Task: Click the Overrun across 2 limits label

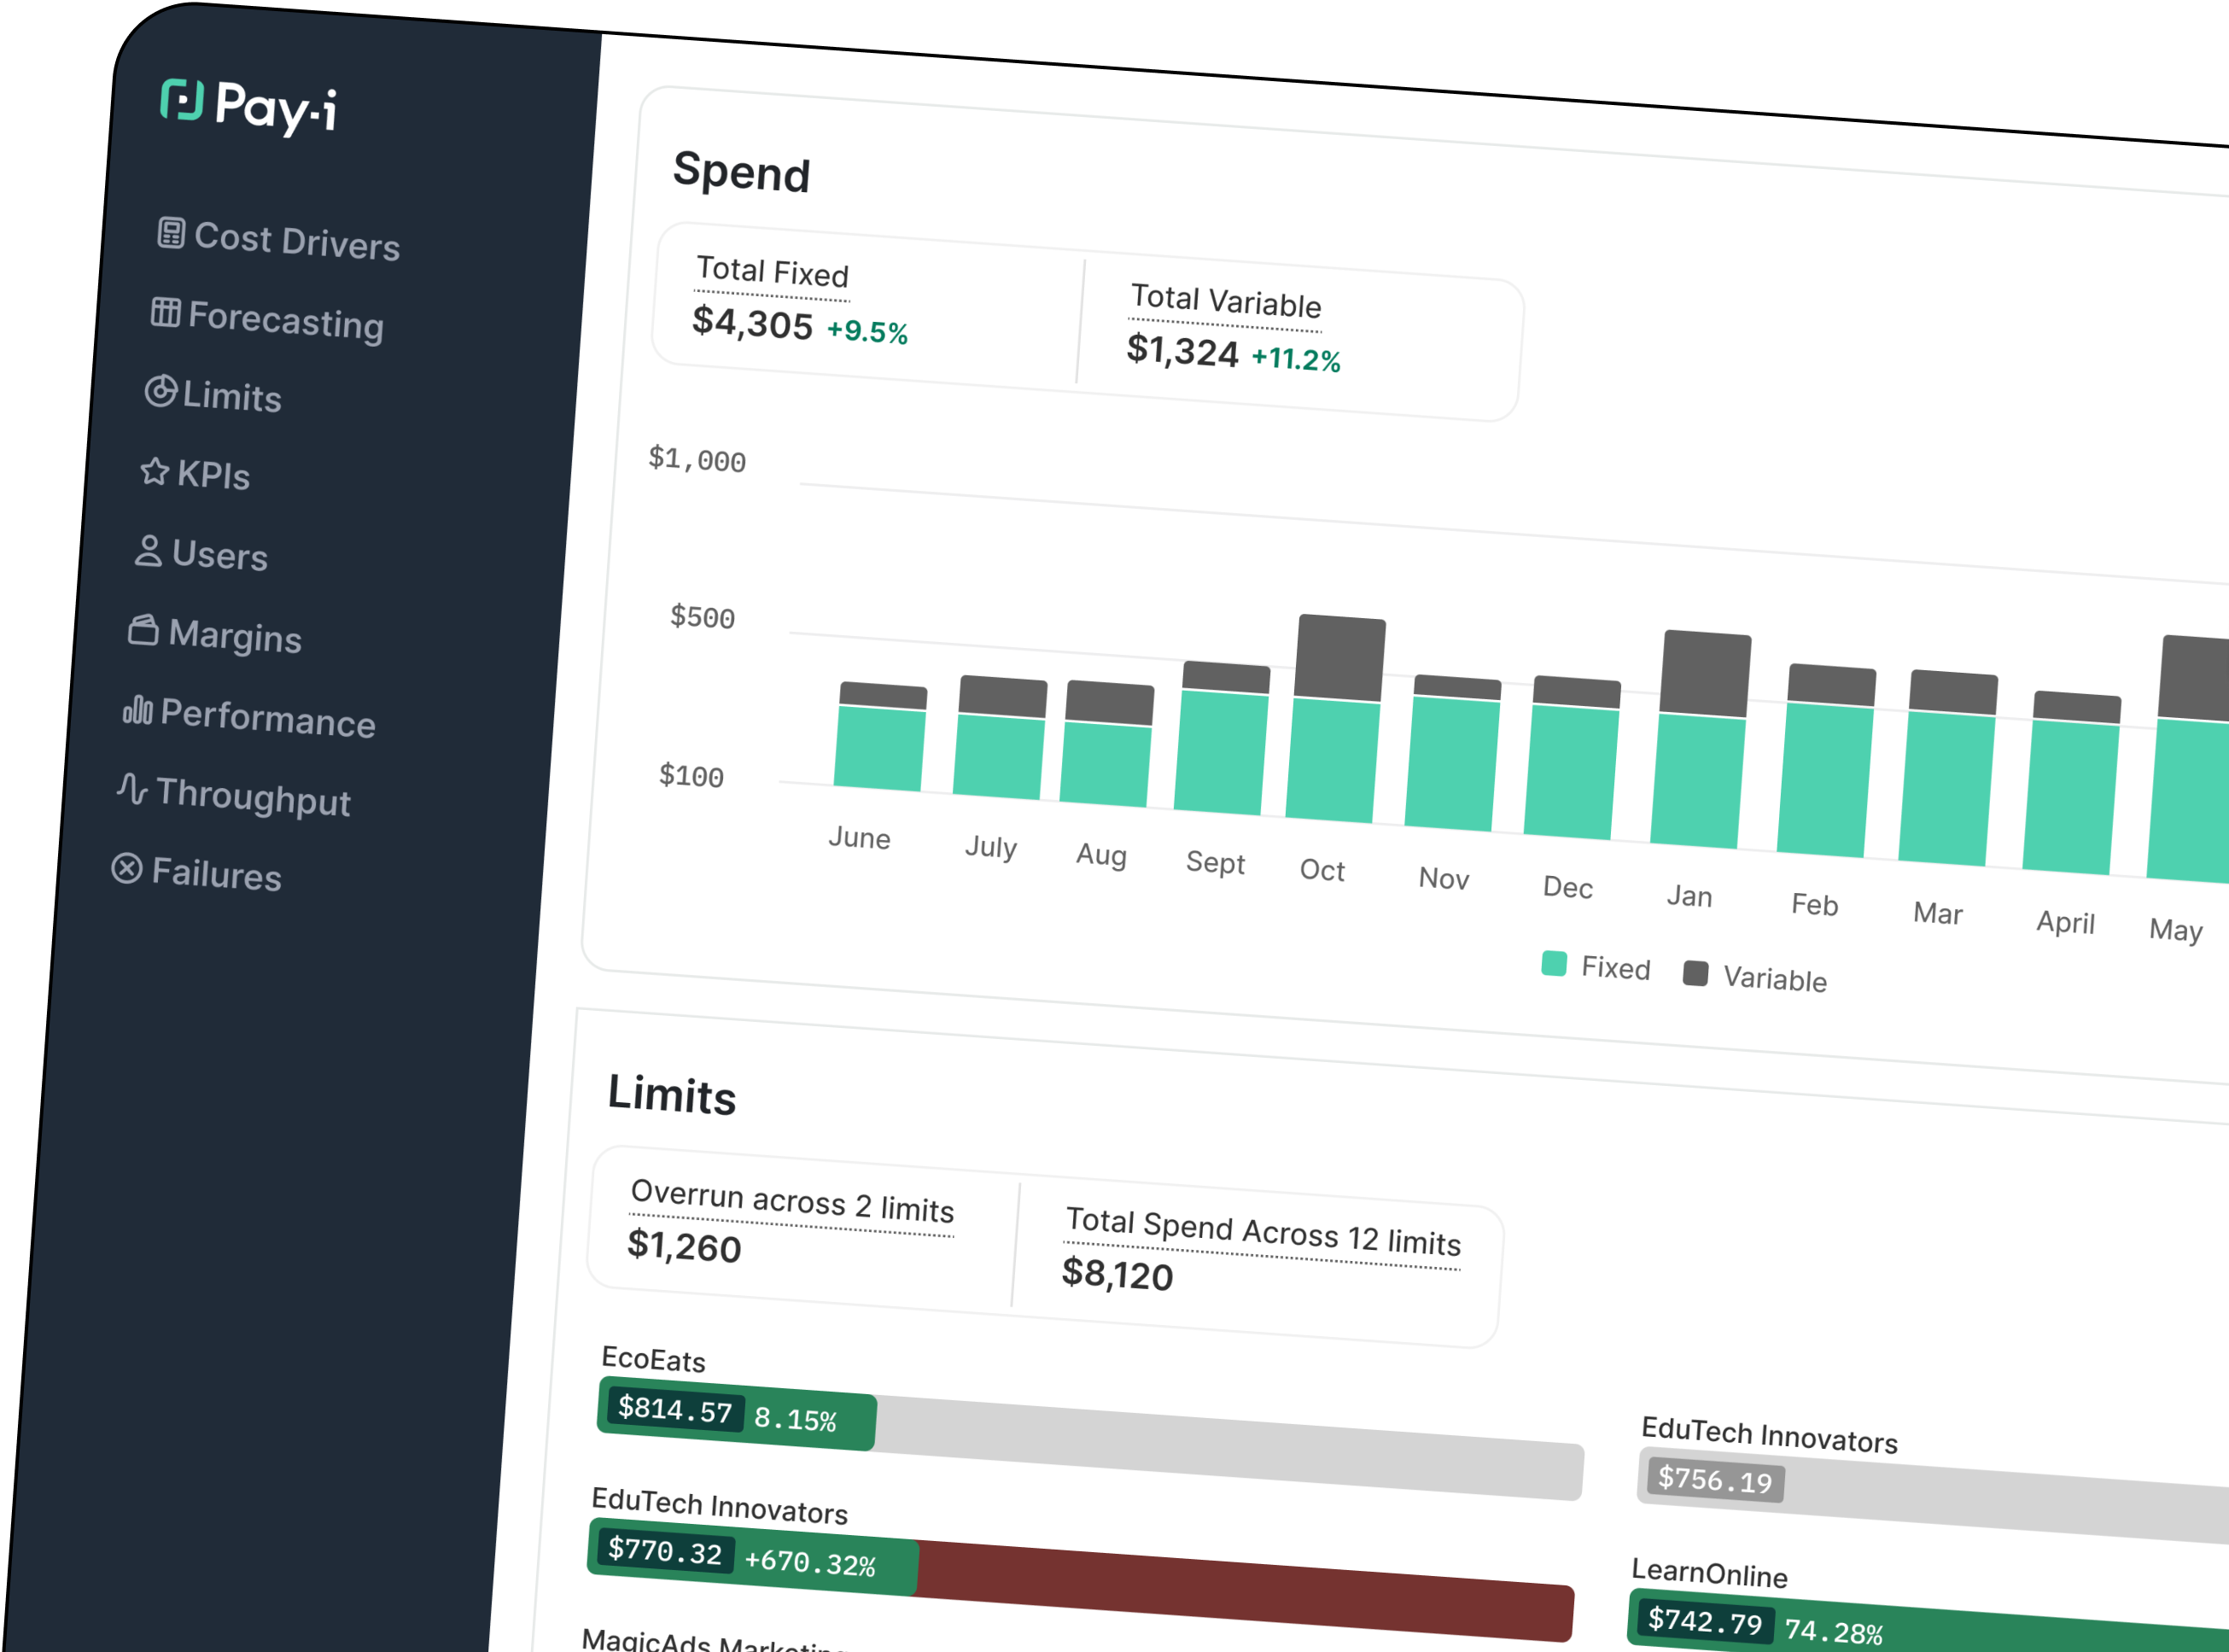Action: pyautogui.click(x=792, y=1201)
